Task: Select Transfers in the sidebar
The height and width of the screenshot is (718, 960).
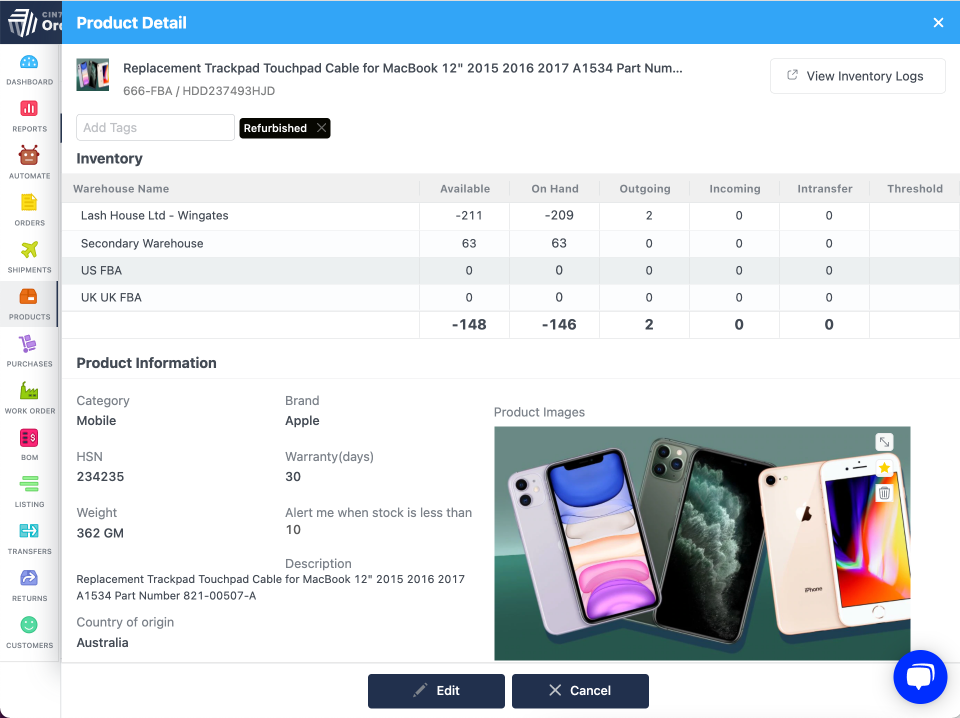Action: [29, 538]
